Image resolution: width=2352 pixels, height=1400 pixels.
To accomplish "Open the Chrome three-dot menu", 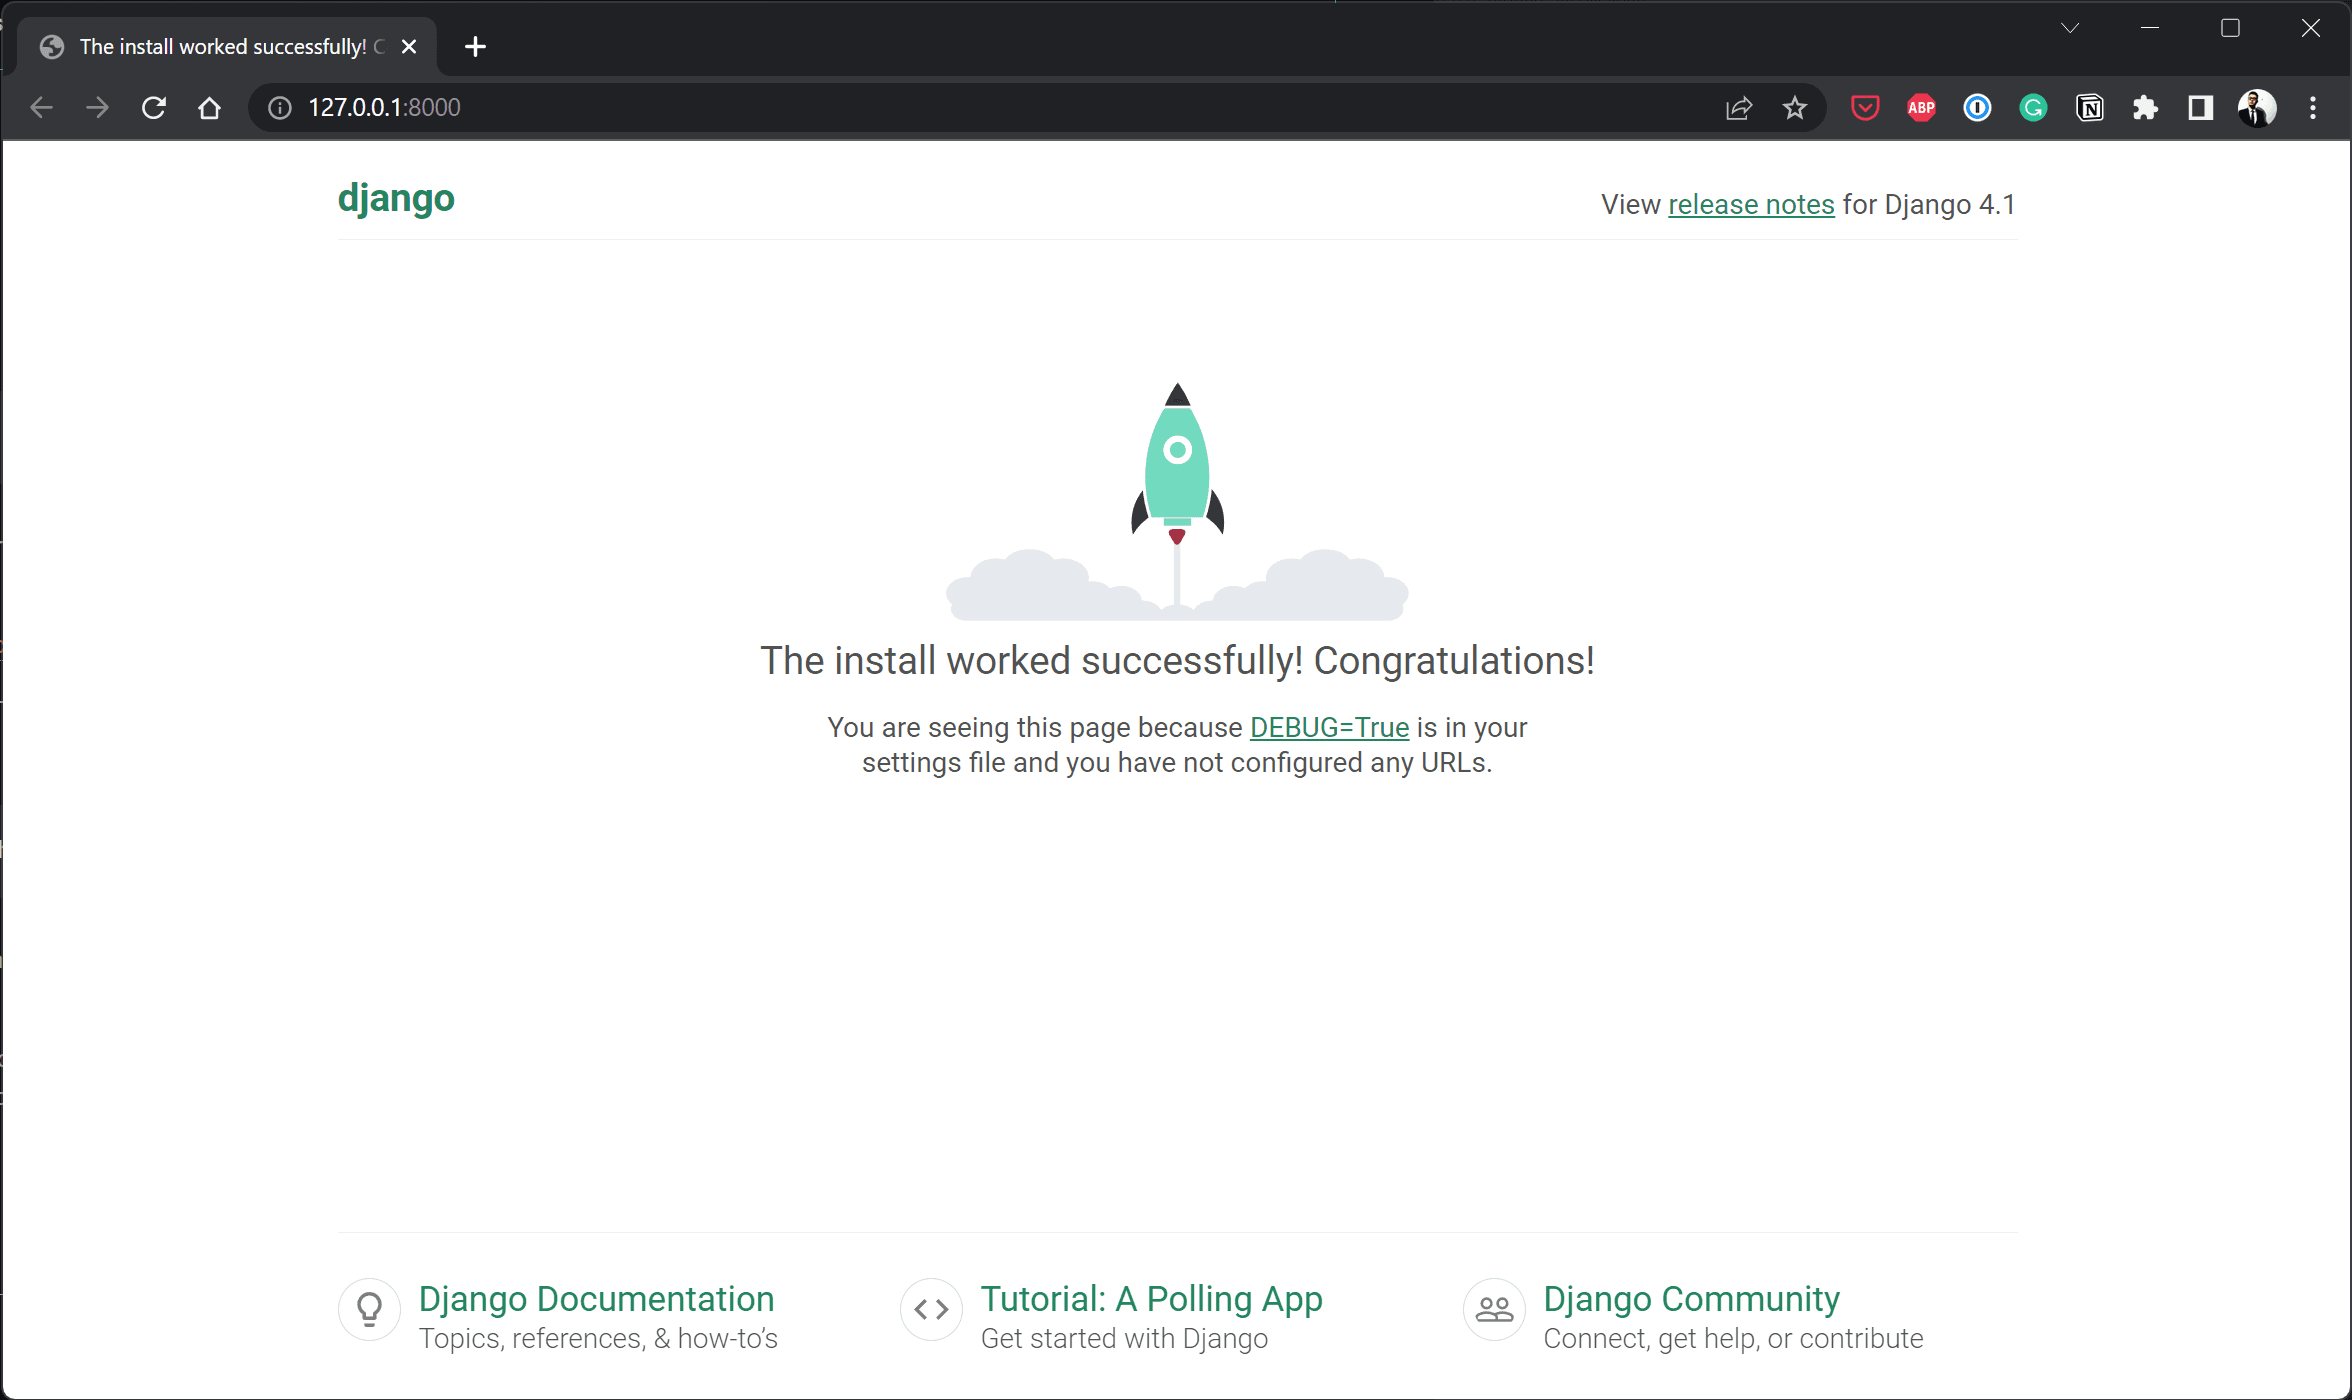I will [x=2314, y=107].
